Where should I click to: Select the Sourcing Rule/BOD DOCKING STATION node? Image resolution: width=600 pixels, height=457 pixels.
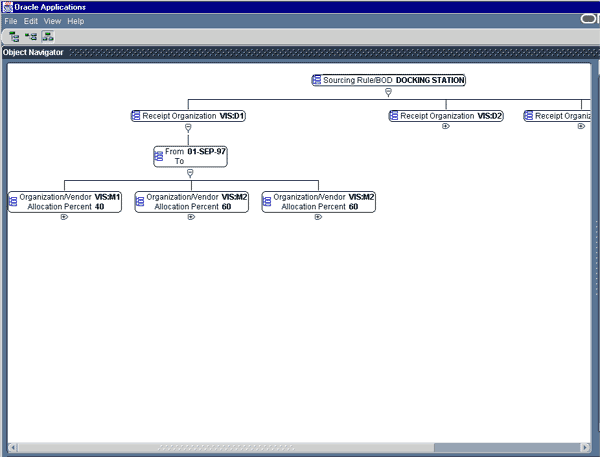coord(388,80)
